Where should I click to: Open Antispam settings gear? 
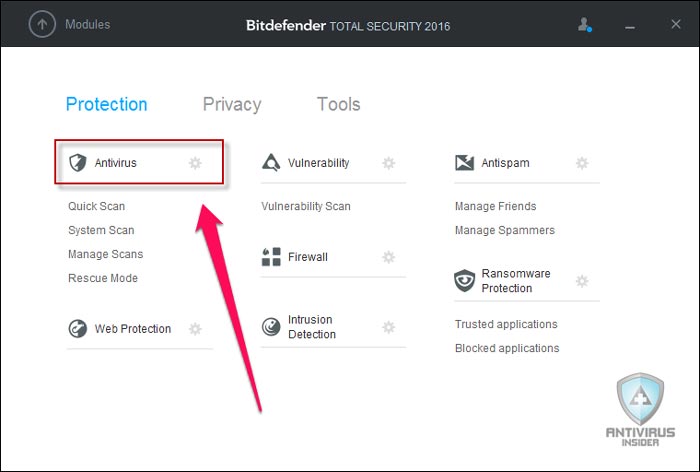coord(582,163)
